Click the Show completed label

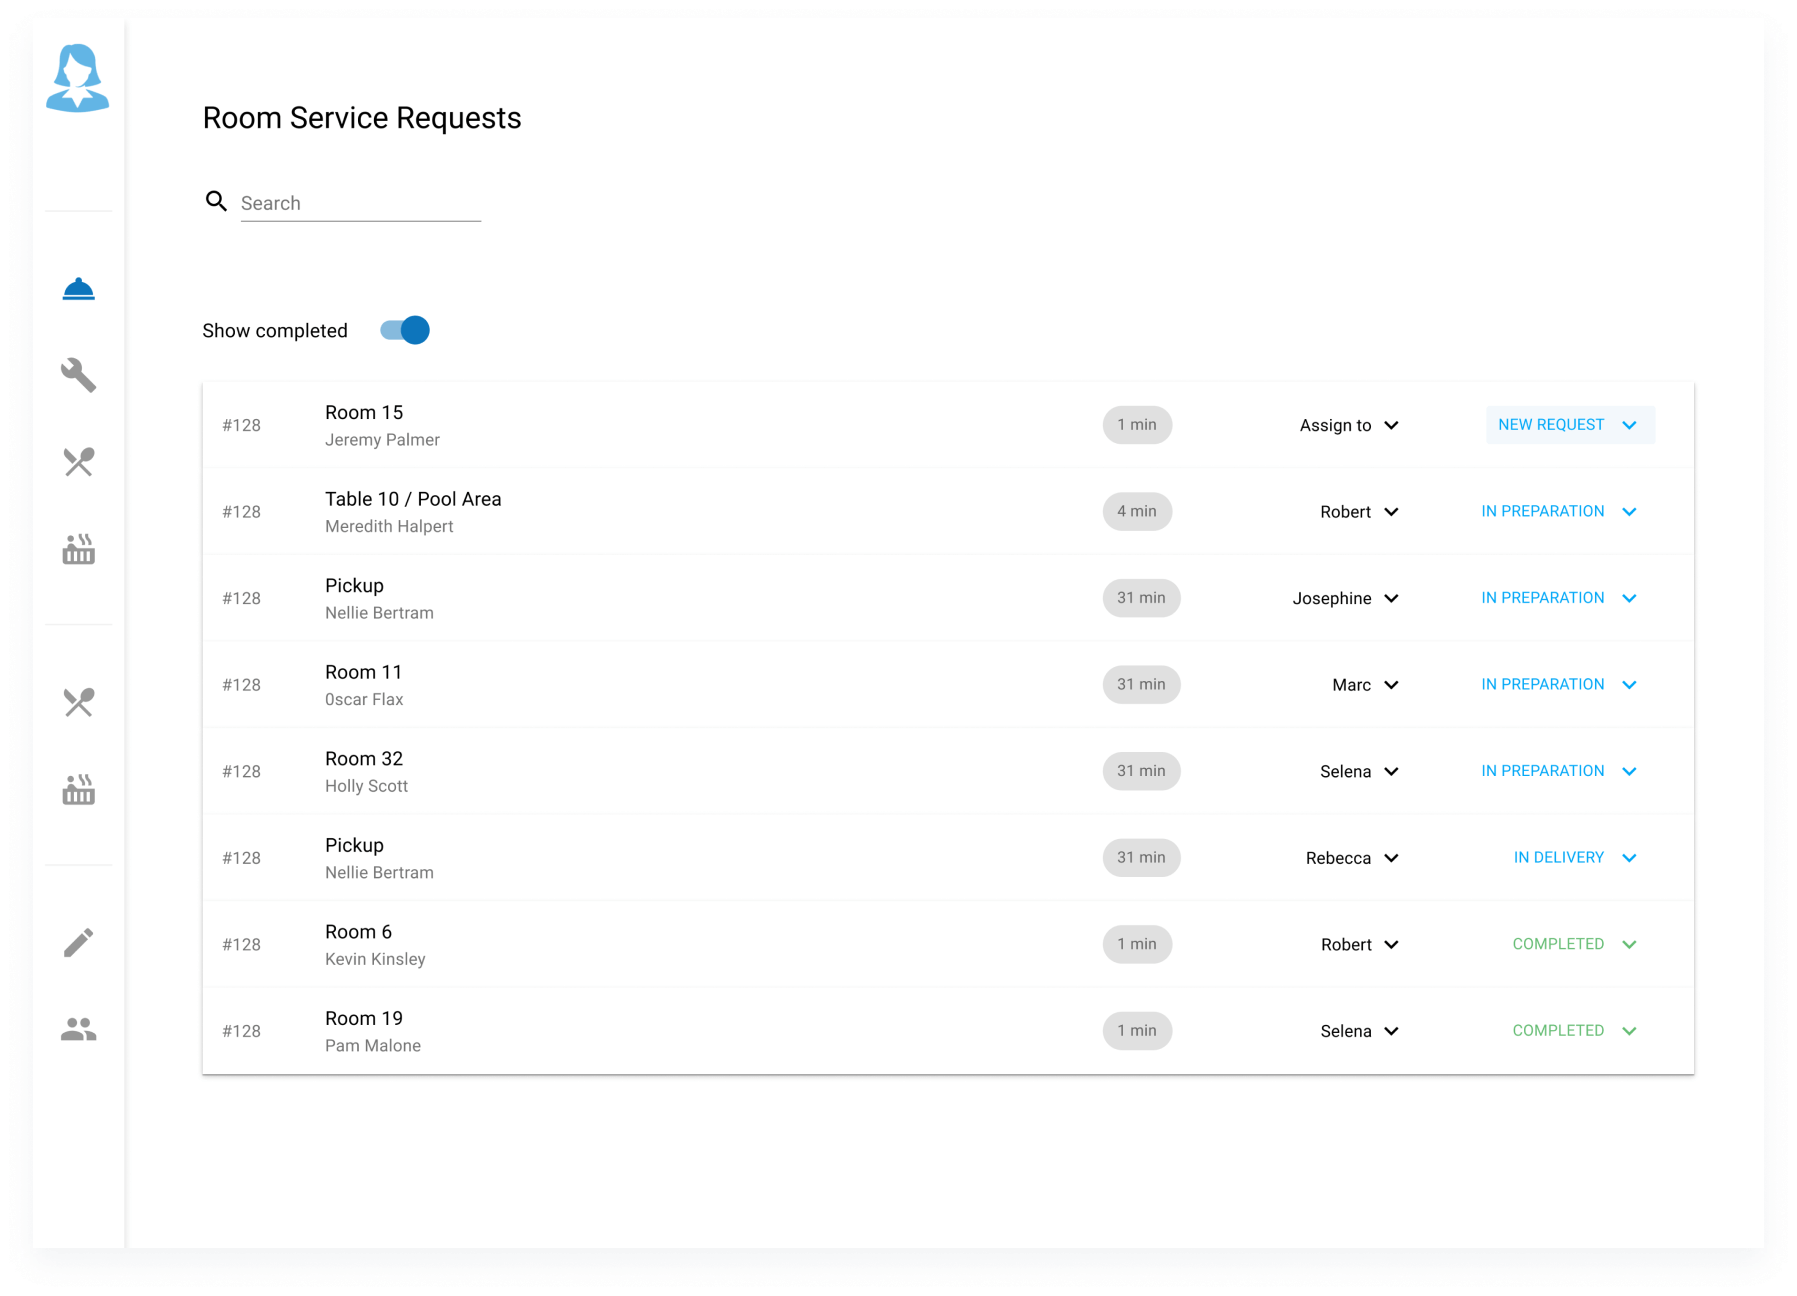point(275,331)
